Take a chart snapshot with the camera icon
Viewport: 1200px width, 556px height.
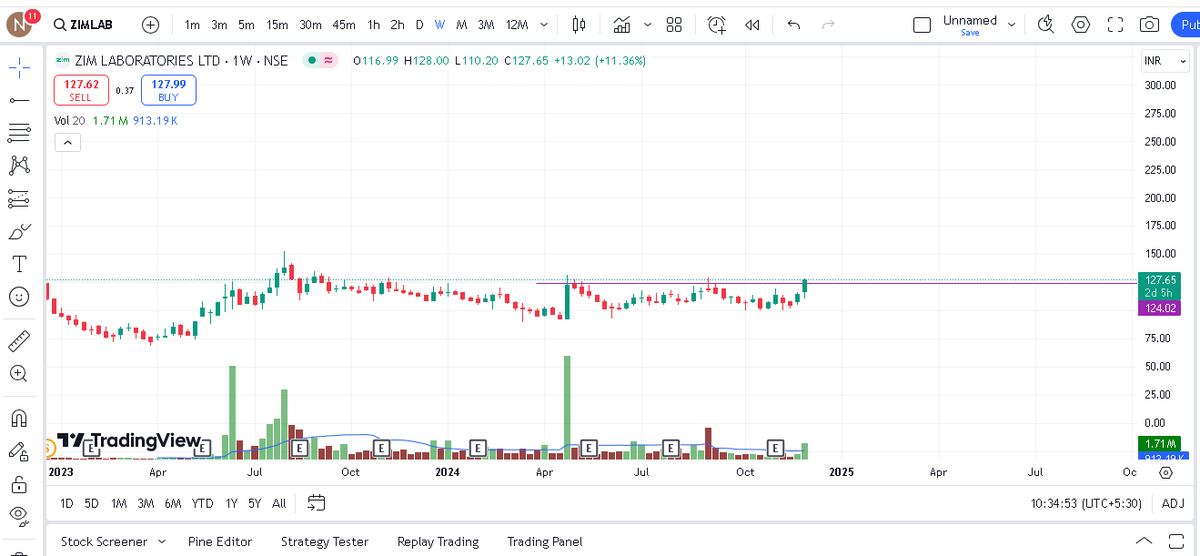[1150, 24]
